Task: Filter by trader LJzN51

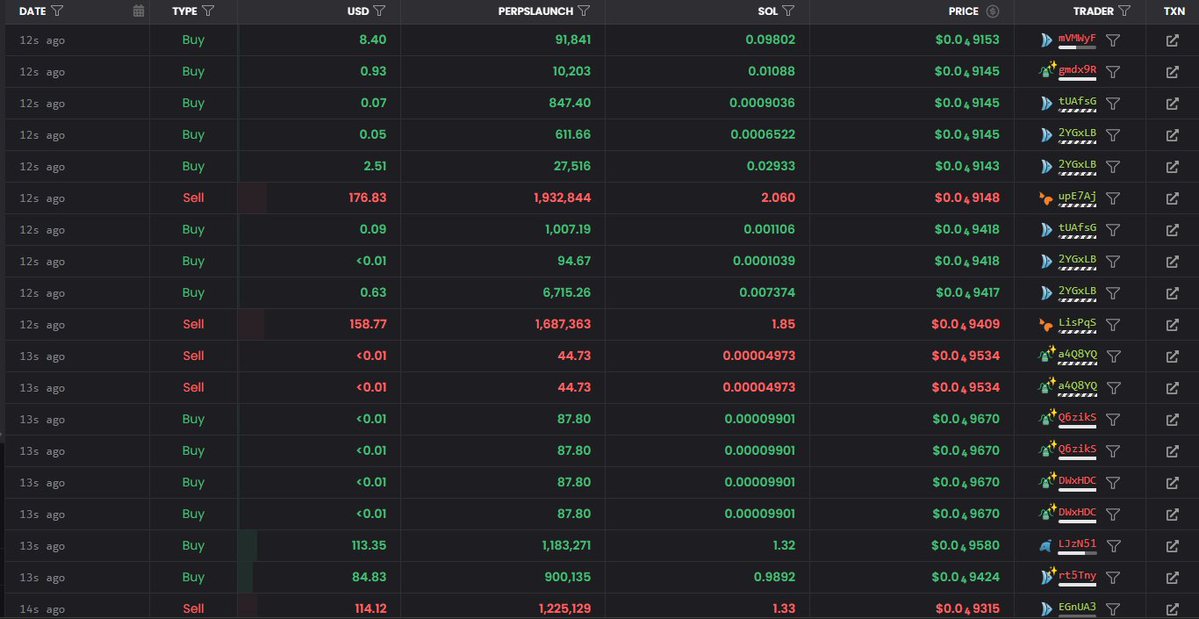Action: [x=1113, y=546]
